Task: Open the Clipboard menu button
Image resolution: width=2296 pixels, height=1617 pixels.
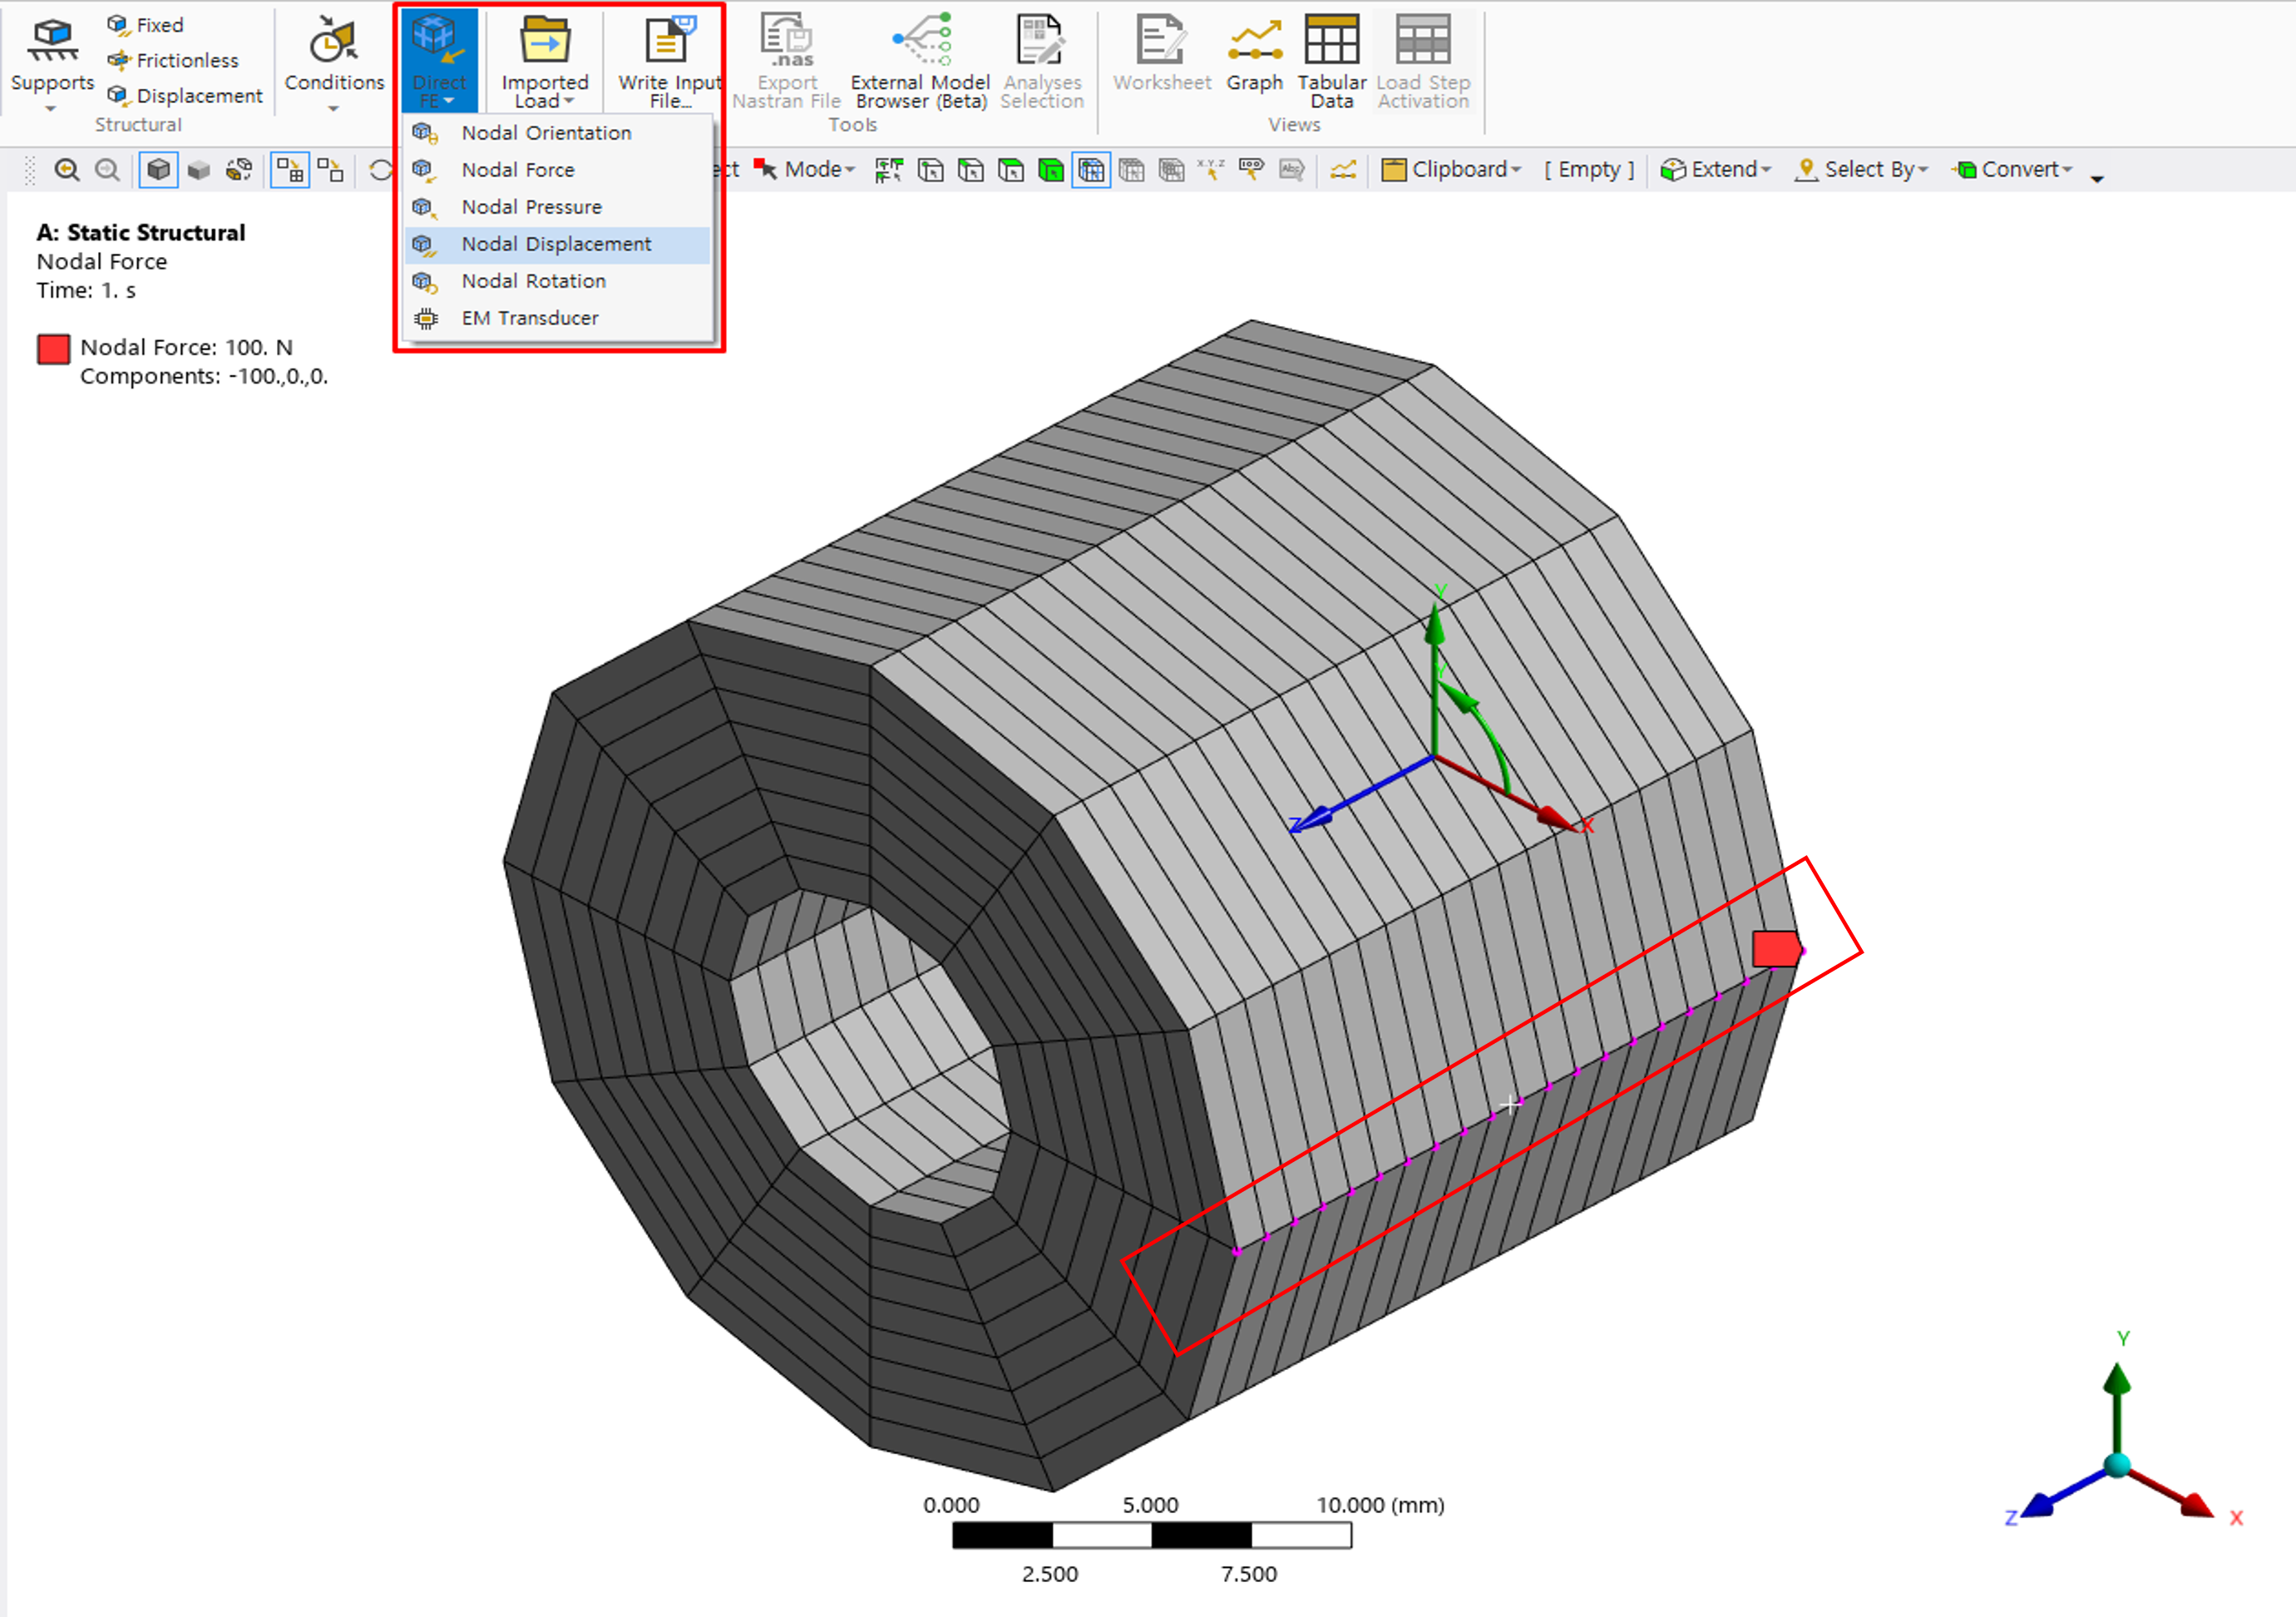Action: [x=1451, y=170]
